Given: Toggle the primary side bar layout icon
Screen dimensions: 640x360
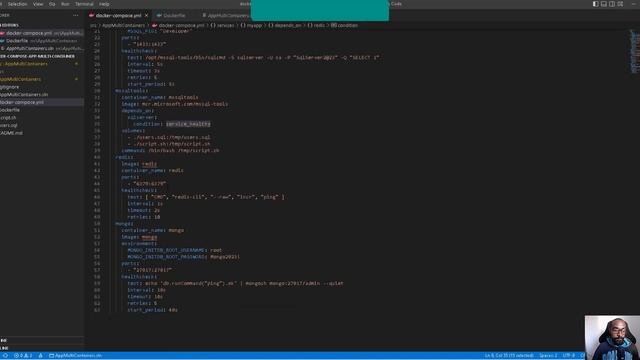Looking at the screenshot, I should 596,4.
